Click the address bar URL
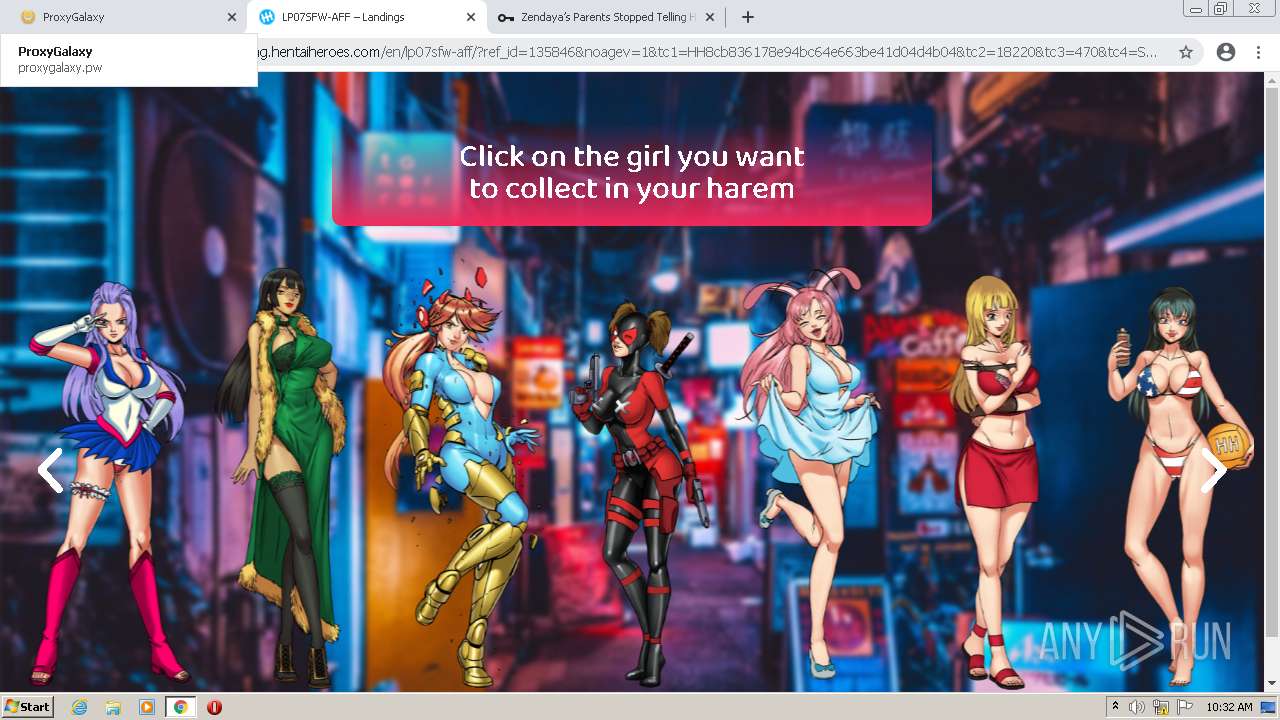 [x=706, y=52]
